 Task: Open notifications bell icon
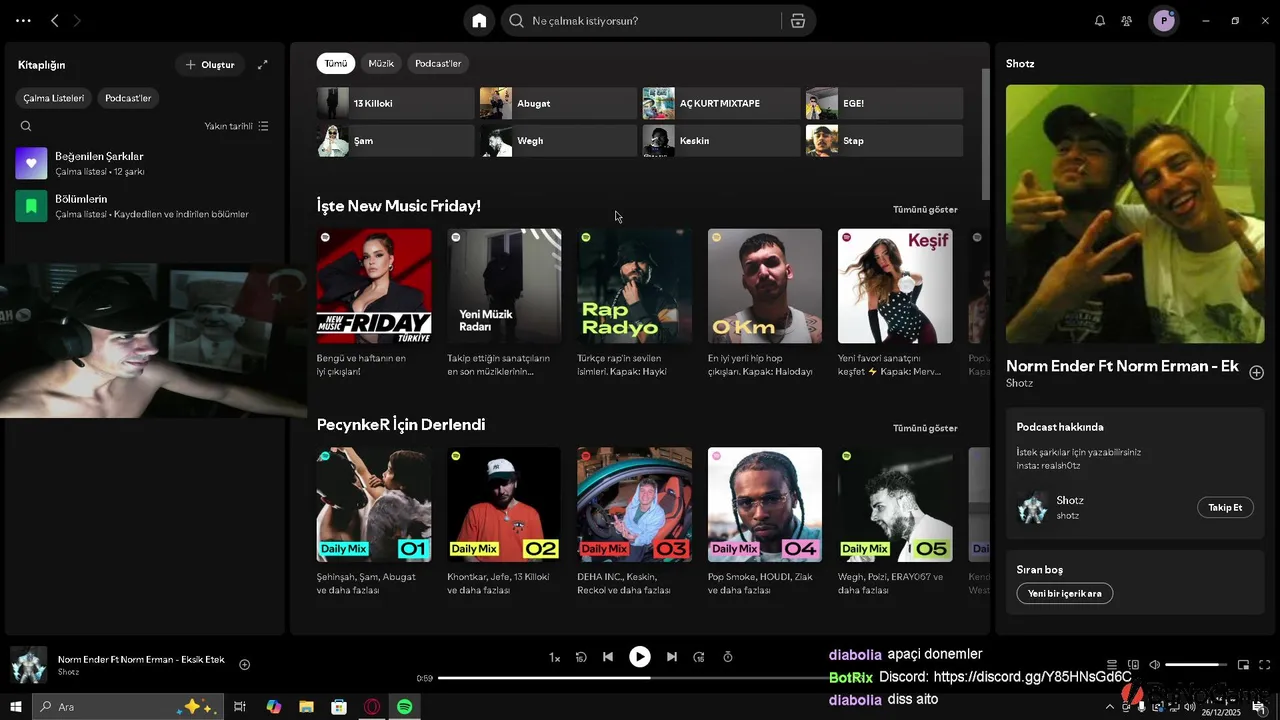point(1100,21)
